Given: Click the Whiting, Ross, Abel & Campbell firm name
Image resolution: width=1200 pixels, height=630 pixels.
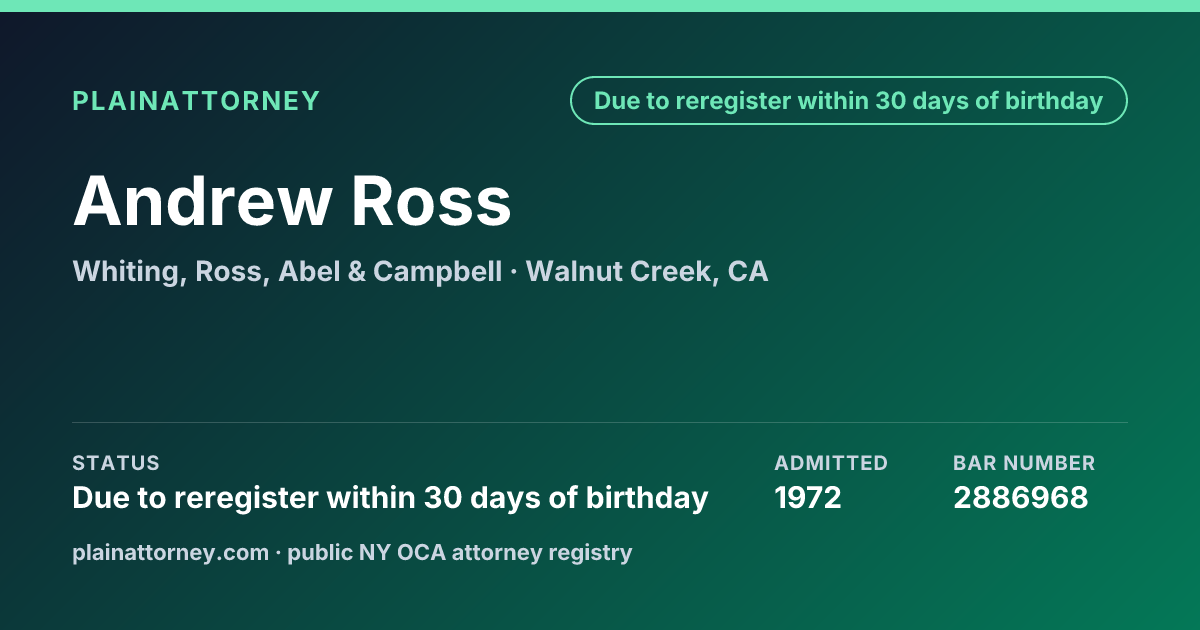Looking at the screenshot, I should pyautogui.click(x=288, y=272).
